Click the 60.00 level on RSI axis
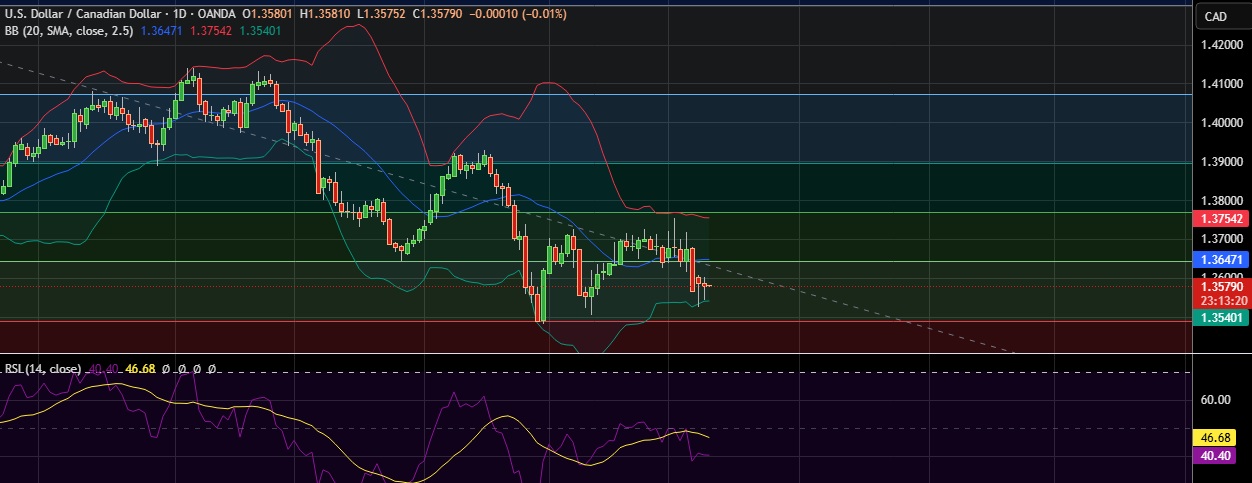This screenshot has width=1252, height=483. click(1215, 400)
